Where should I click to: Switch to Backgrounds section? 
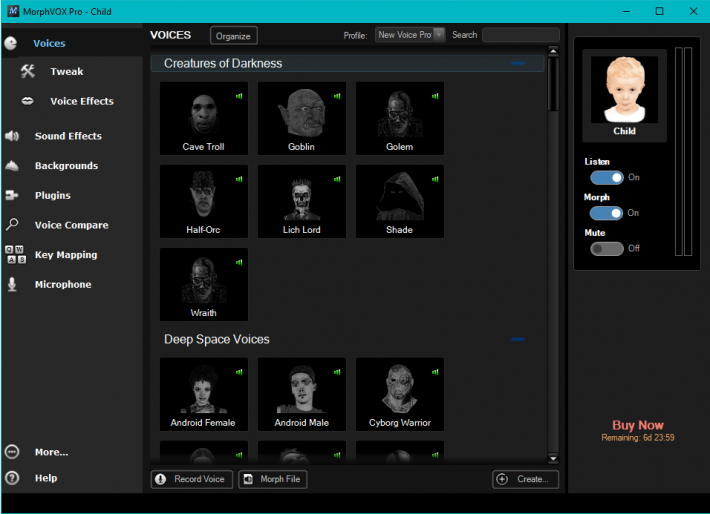pos(66,166)
